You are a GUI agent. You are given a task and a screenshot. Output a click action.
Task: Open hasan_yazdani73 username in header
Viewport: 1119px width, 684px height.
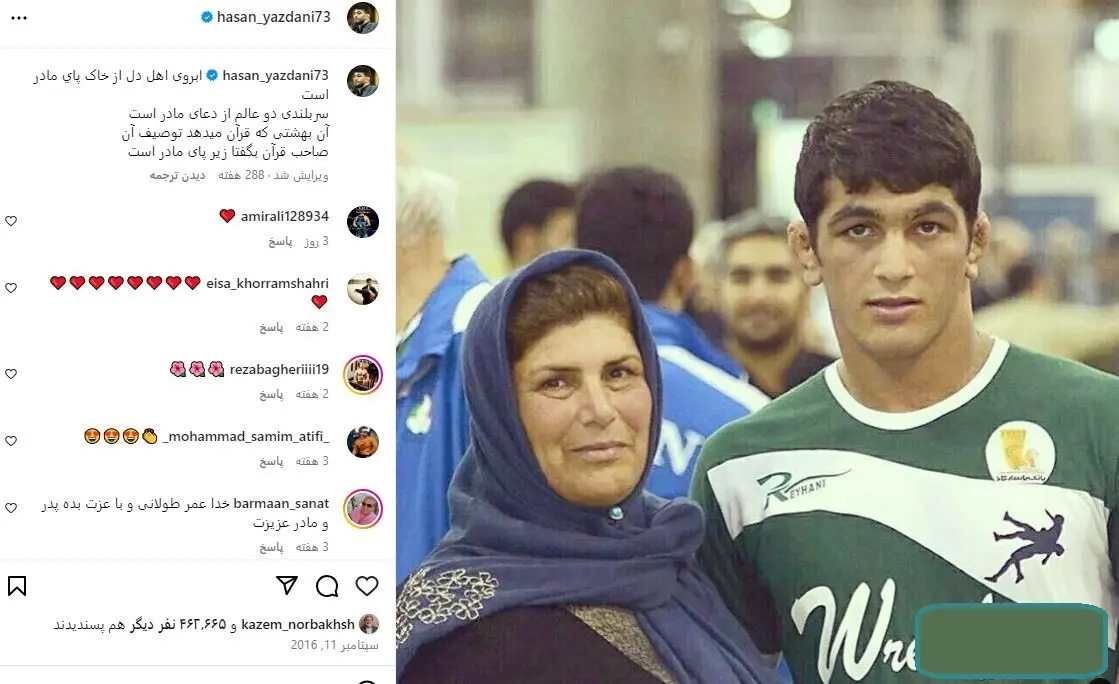273,17
